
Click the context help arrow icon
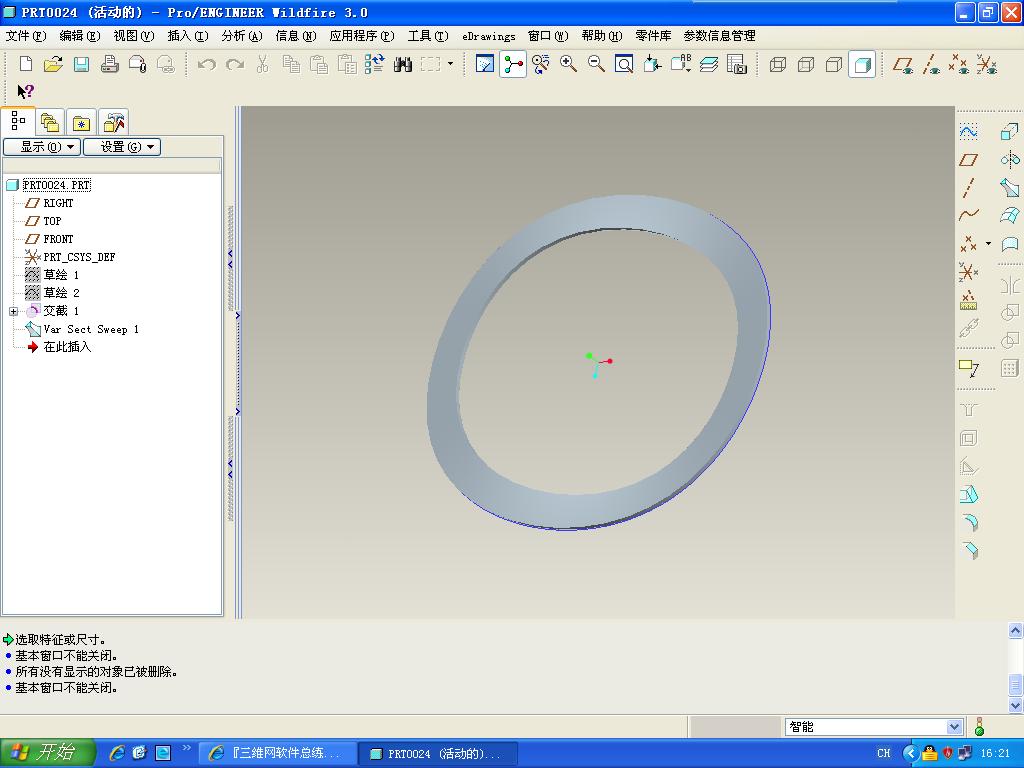click(x=25, y=91)
